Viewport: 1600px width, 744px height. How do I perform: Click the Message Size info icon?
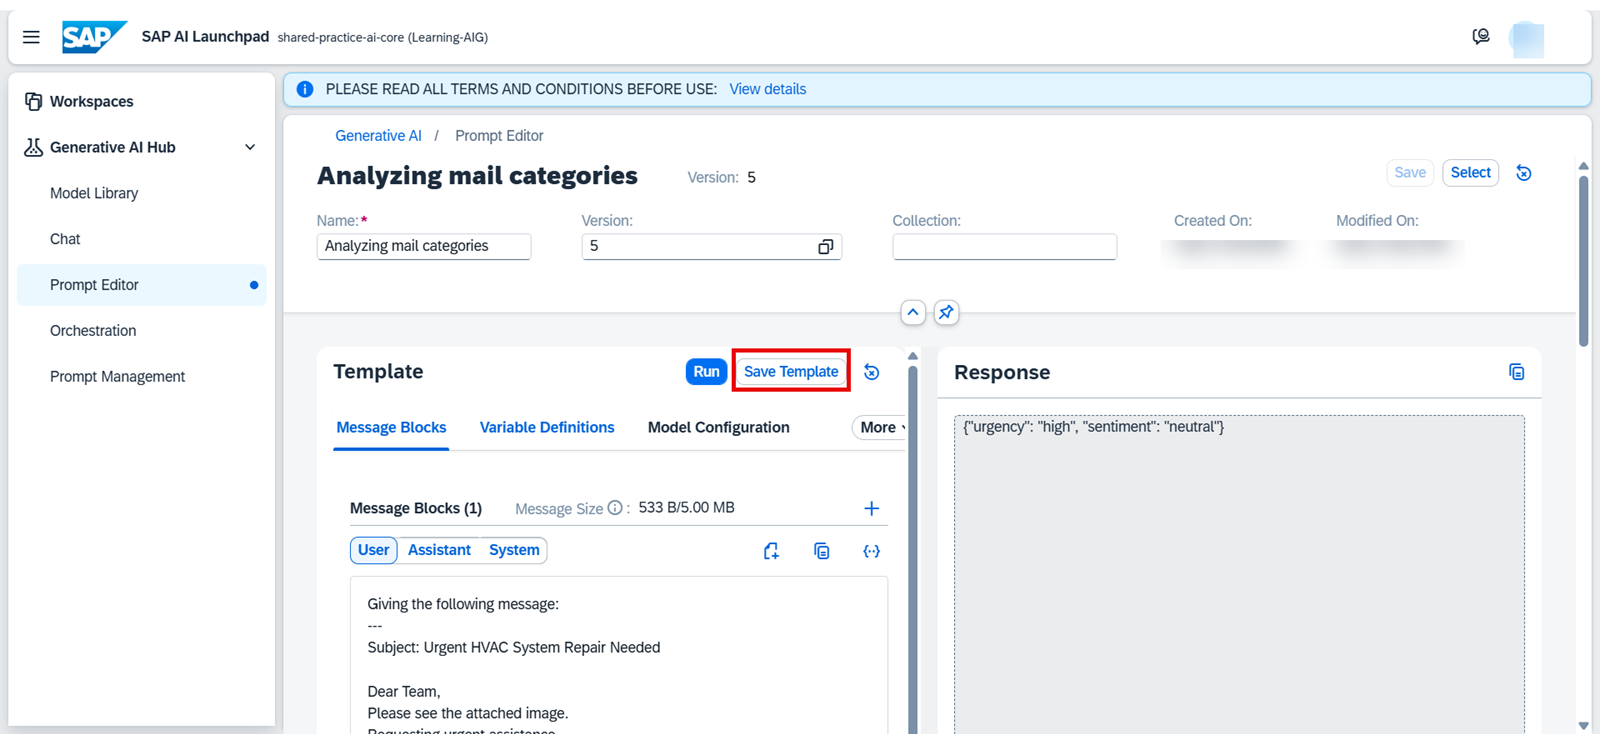[615, 508]
